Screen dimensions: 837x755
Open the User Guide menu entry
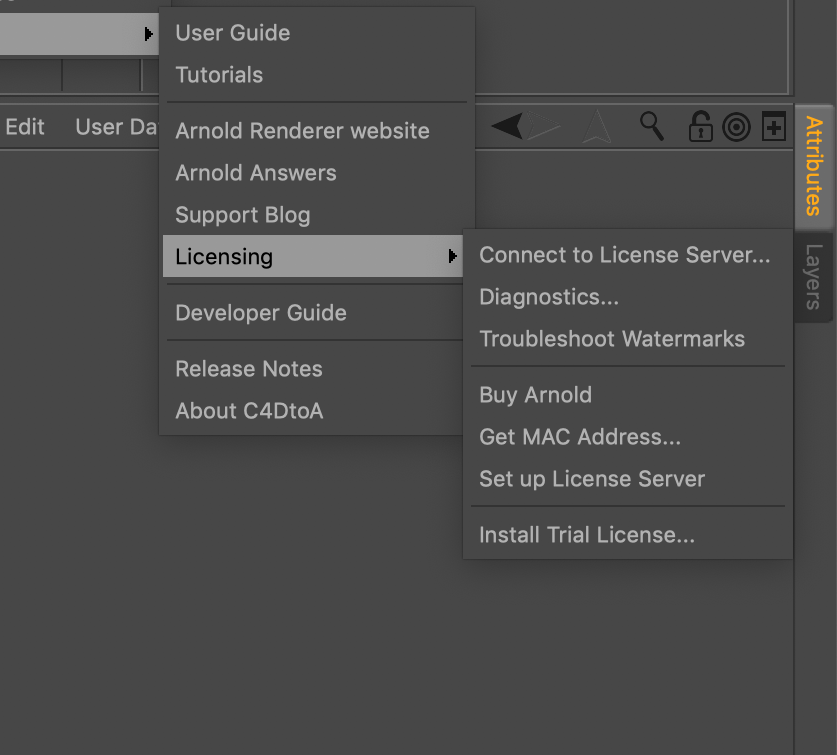coord(317,33)
